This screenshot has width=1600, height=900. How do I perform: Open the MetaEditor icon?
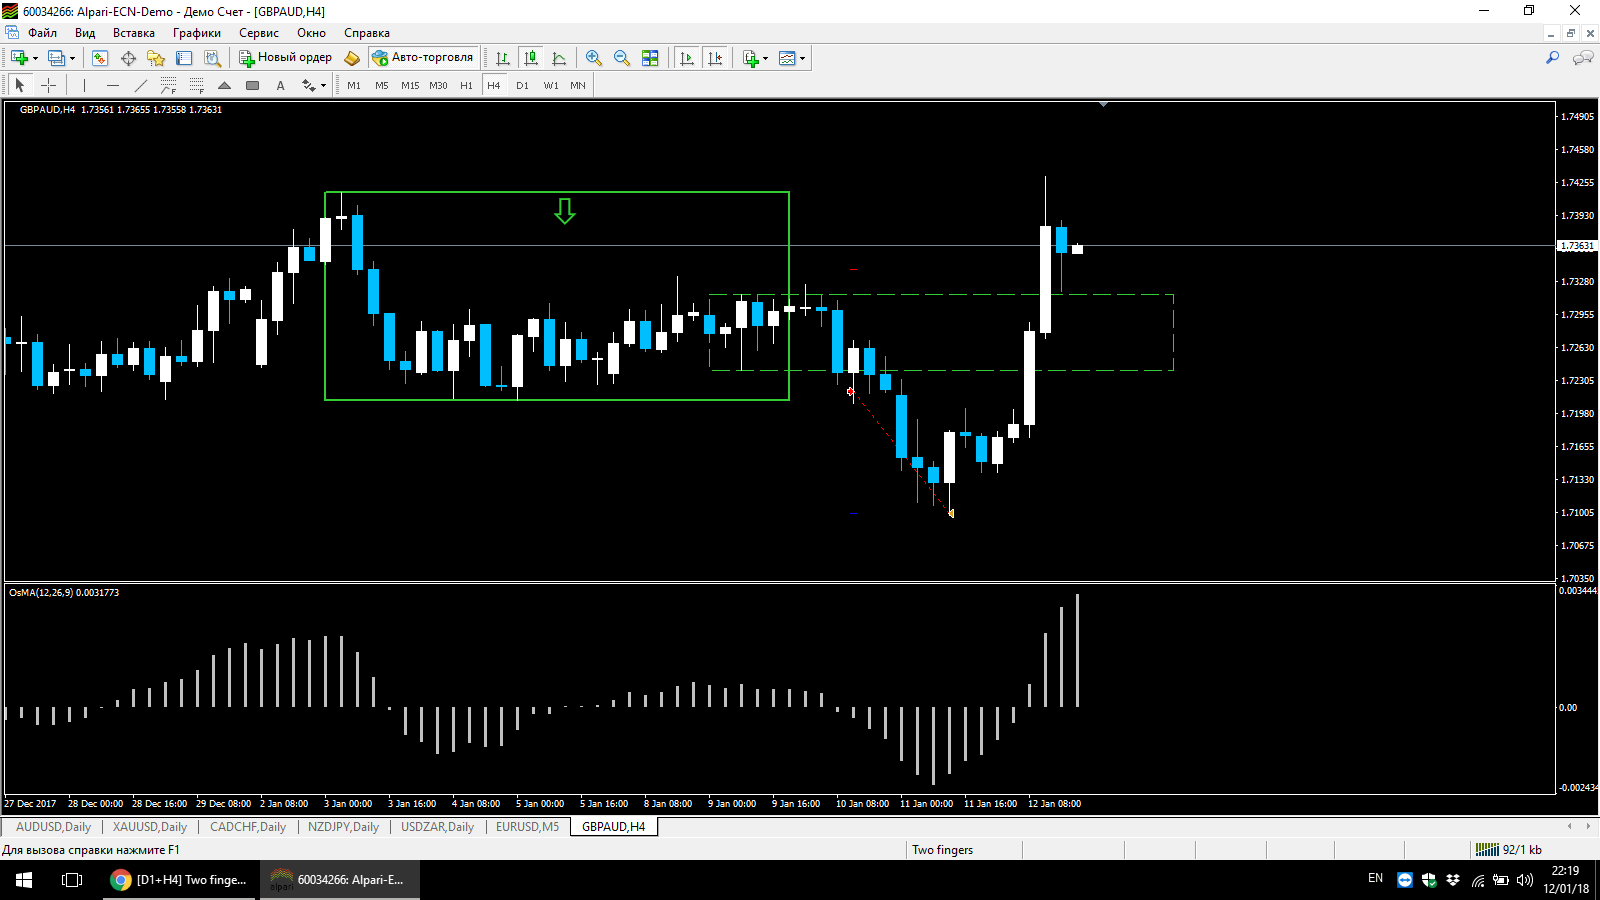pyautogui.click(x=352, y=58)
